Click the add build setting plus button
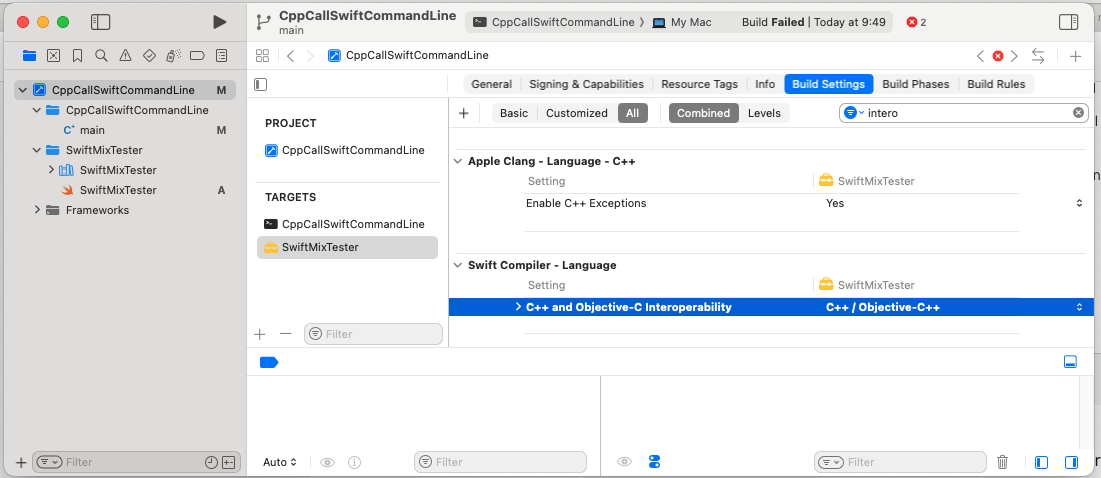Viewport: 1101px width, 478px height. [x=464, y=113]
